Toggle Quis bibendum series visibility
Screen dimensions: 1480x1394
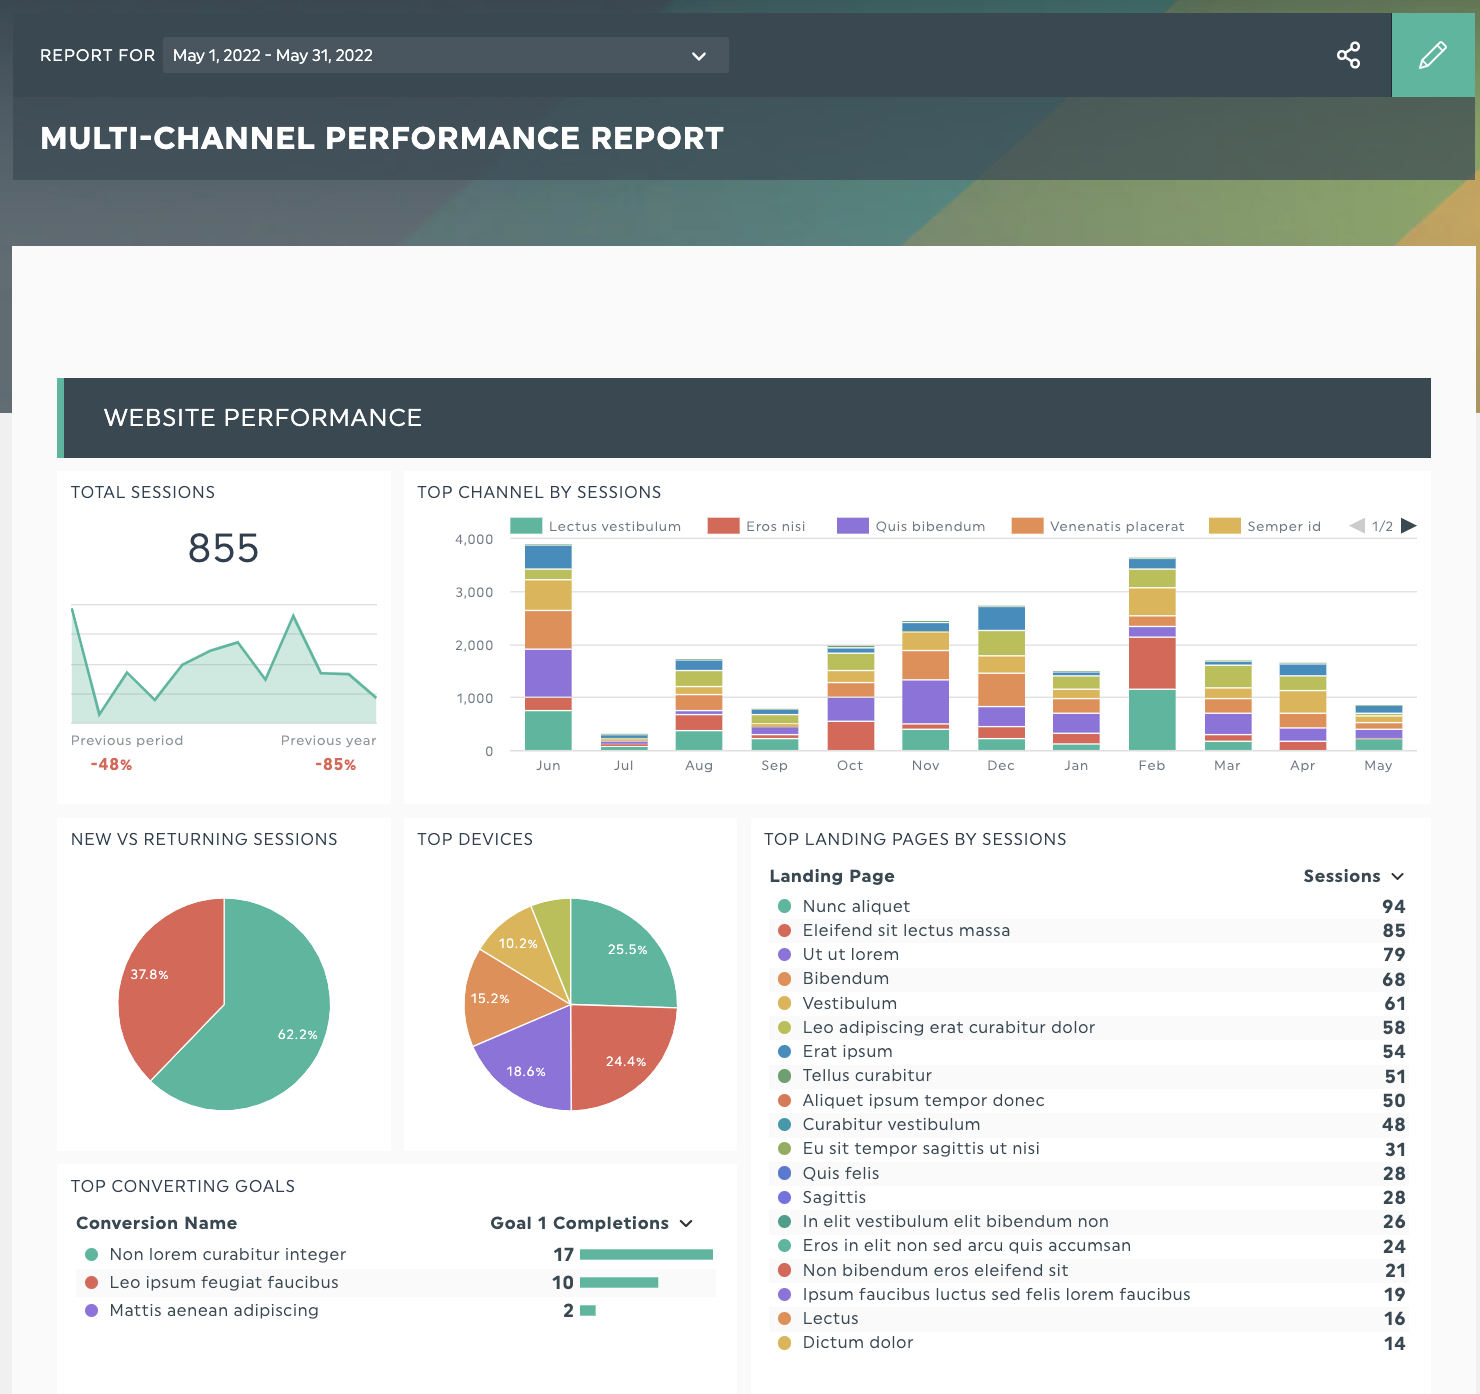851,525
